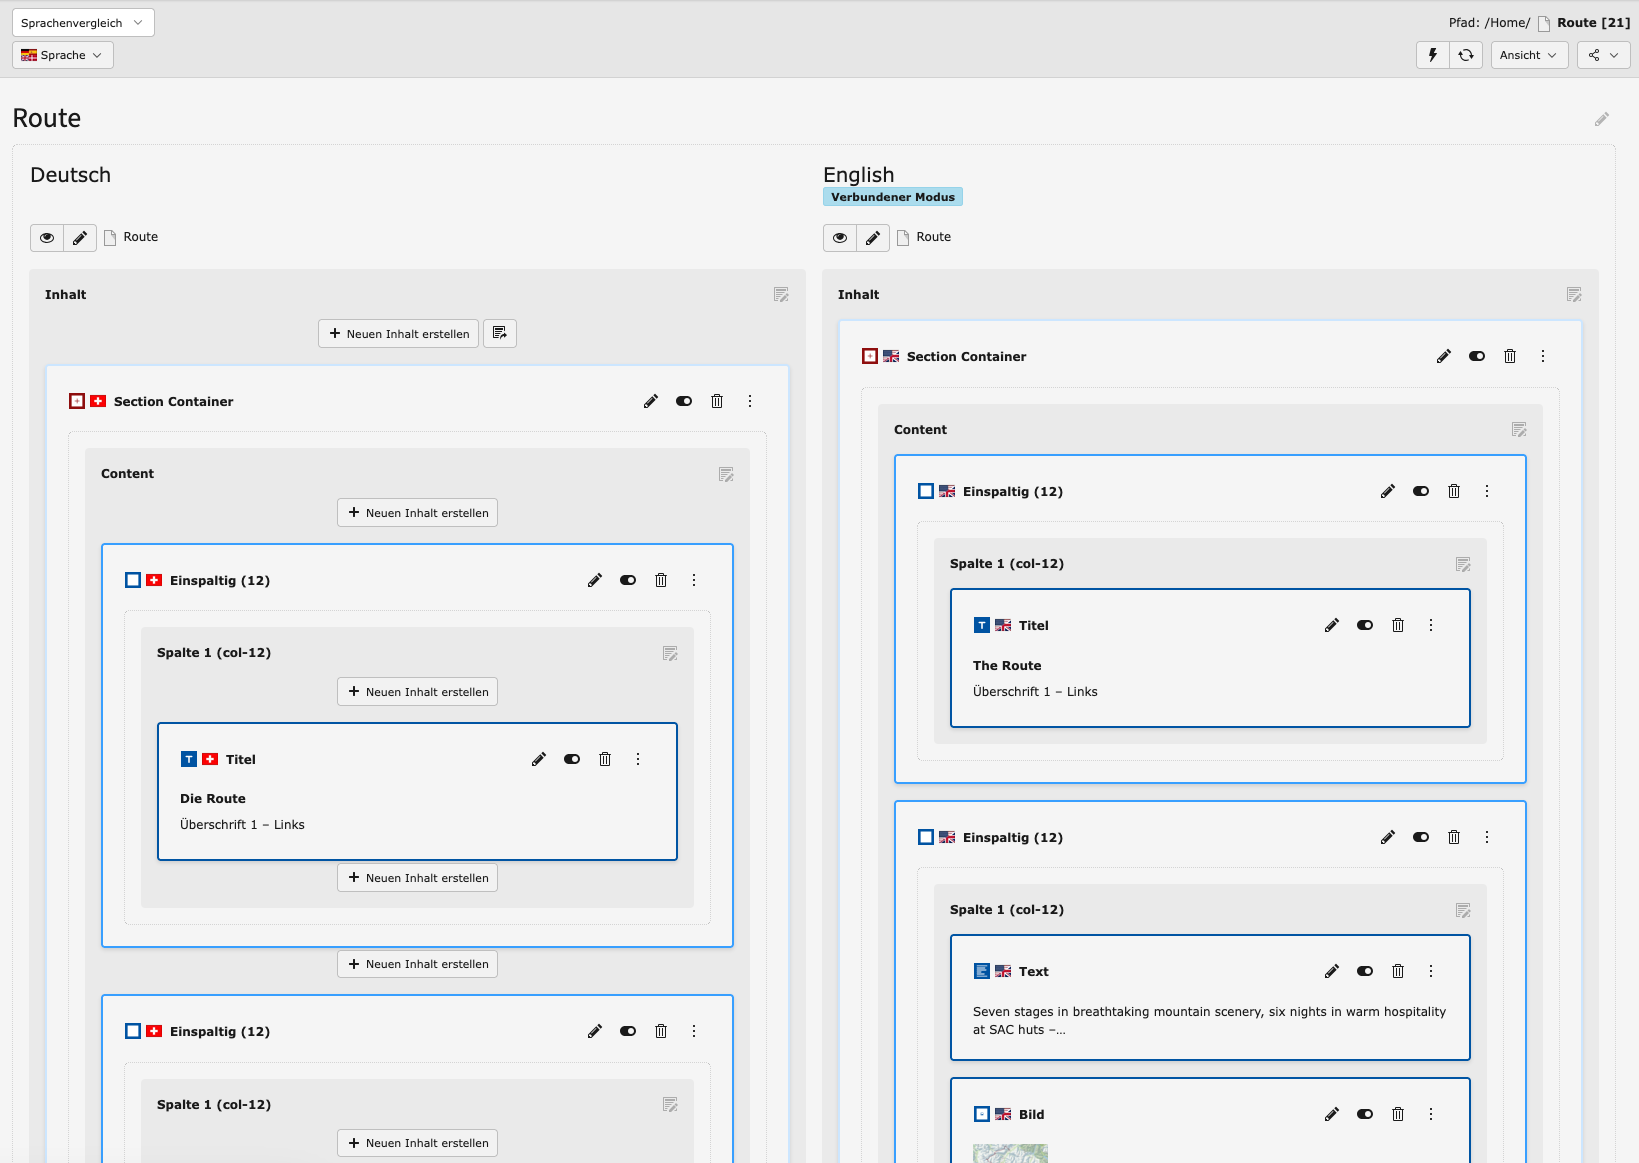Click paste icon next to top Neuen Inhalt erstellen
Viewport: 1639px width, 1163px height.
click(500, 333)
